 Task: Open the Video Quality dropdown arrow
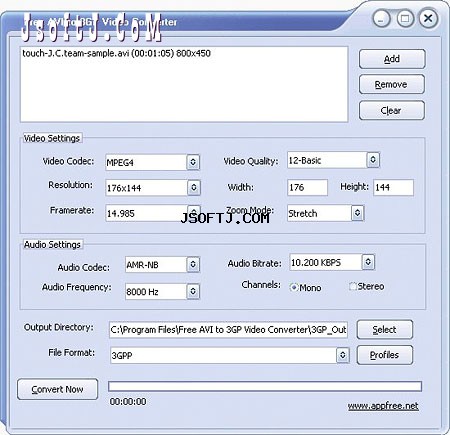tap(373, 160)
